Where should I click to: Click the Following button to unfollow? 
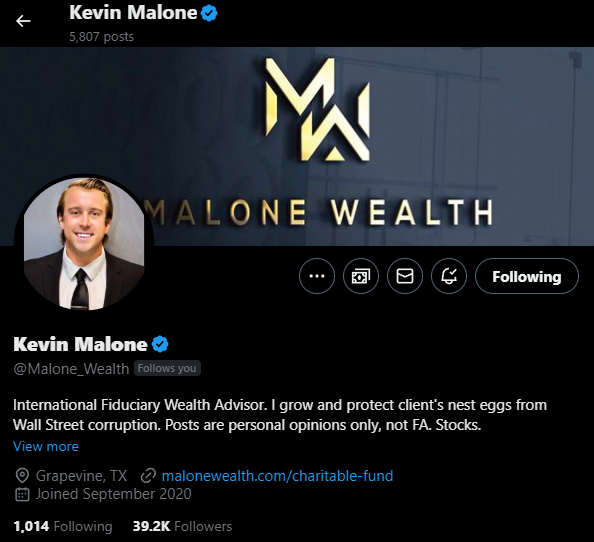527,276
